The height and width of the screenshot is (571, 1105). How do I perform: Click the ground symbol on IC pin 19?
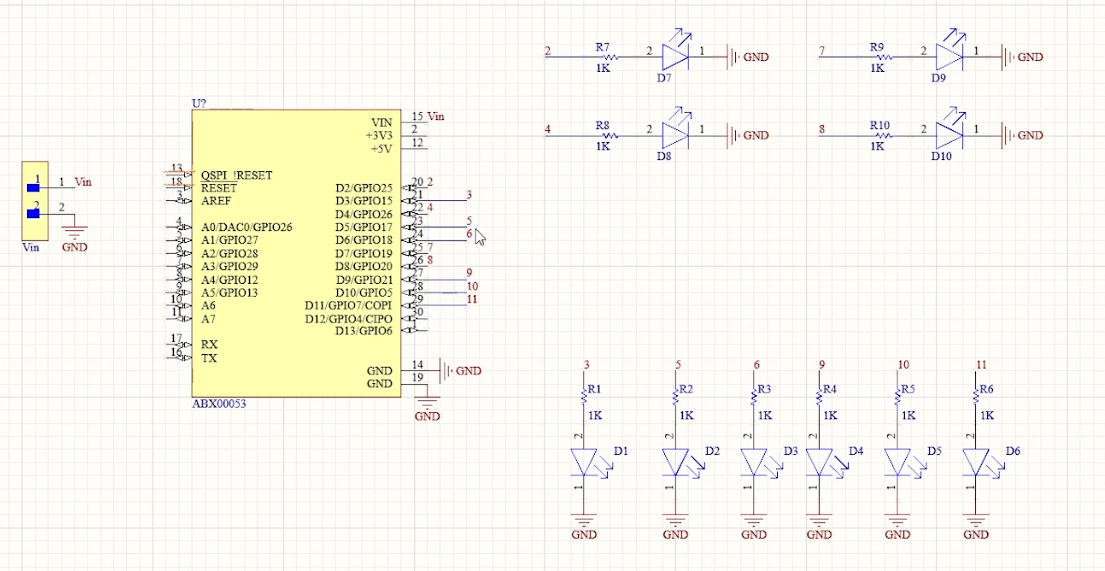(427, 409)
